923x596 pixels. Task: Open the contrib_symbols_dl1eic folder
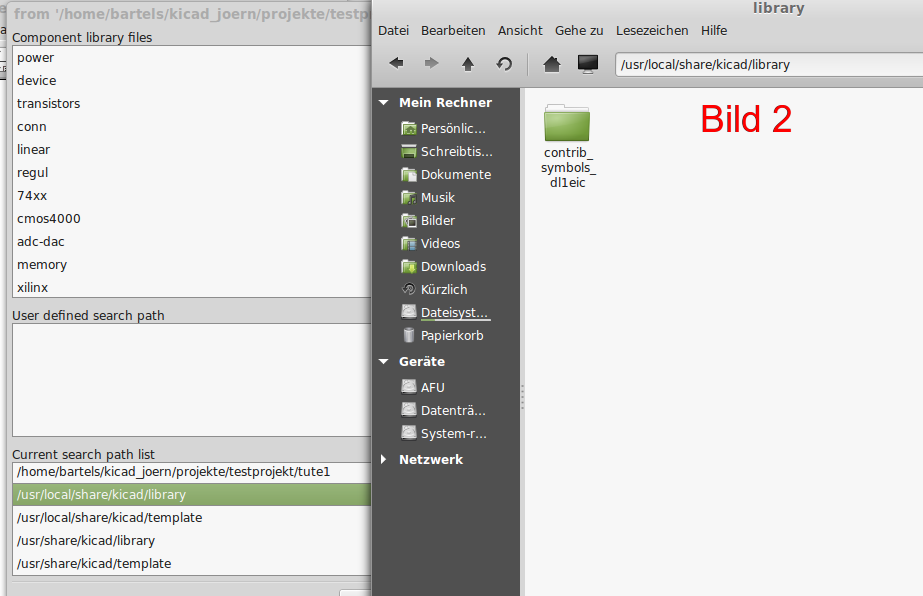567,147
